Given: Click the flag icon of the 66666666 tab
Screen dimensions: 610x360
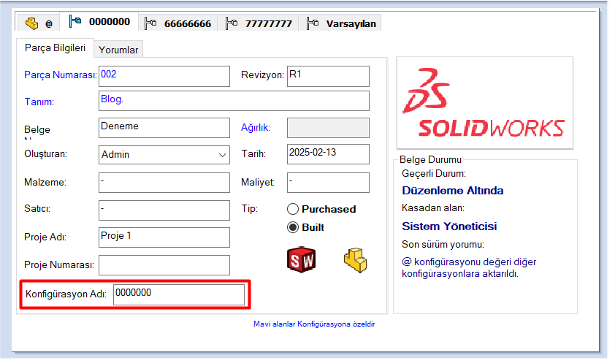Looking at the screenshot, I should coord(150,23).
